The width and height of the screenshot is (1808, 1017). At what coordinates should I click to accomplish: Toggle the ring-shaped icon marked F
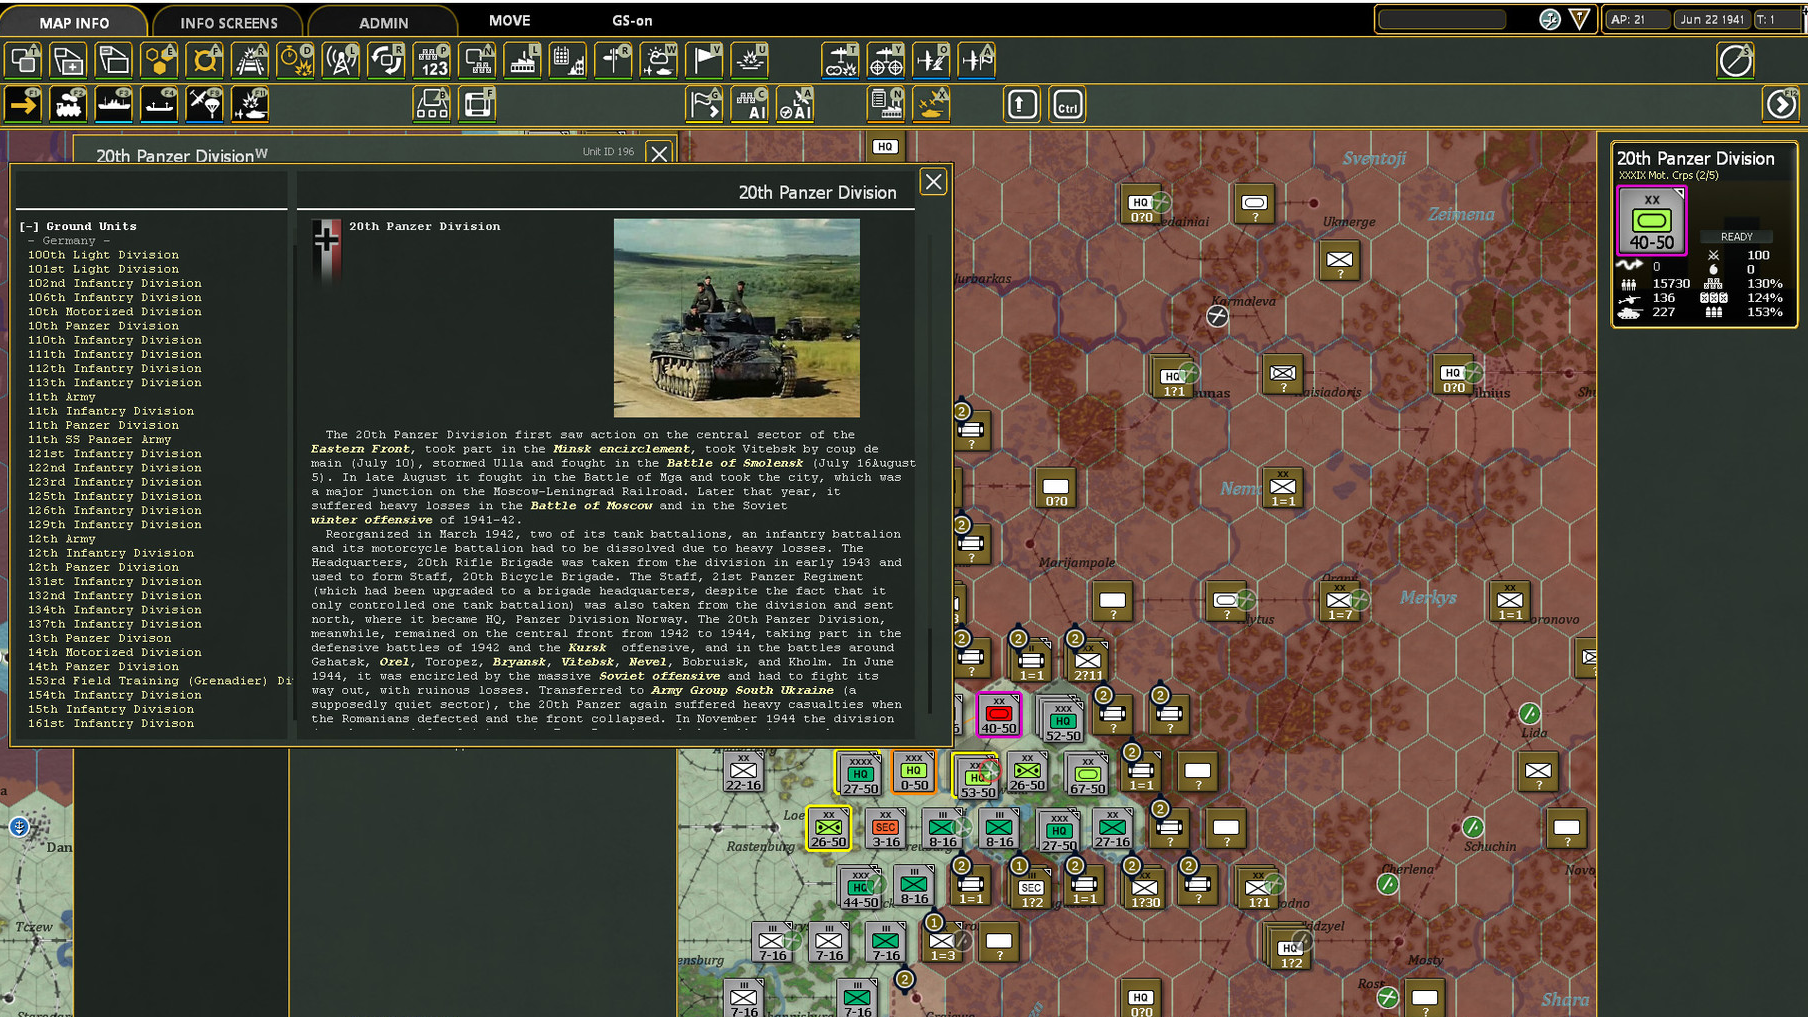(204, 60)
